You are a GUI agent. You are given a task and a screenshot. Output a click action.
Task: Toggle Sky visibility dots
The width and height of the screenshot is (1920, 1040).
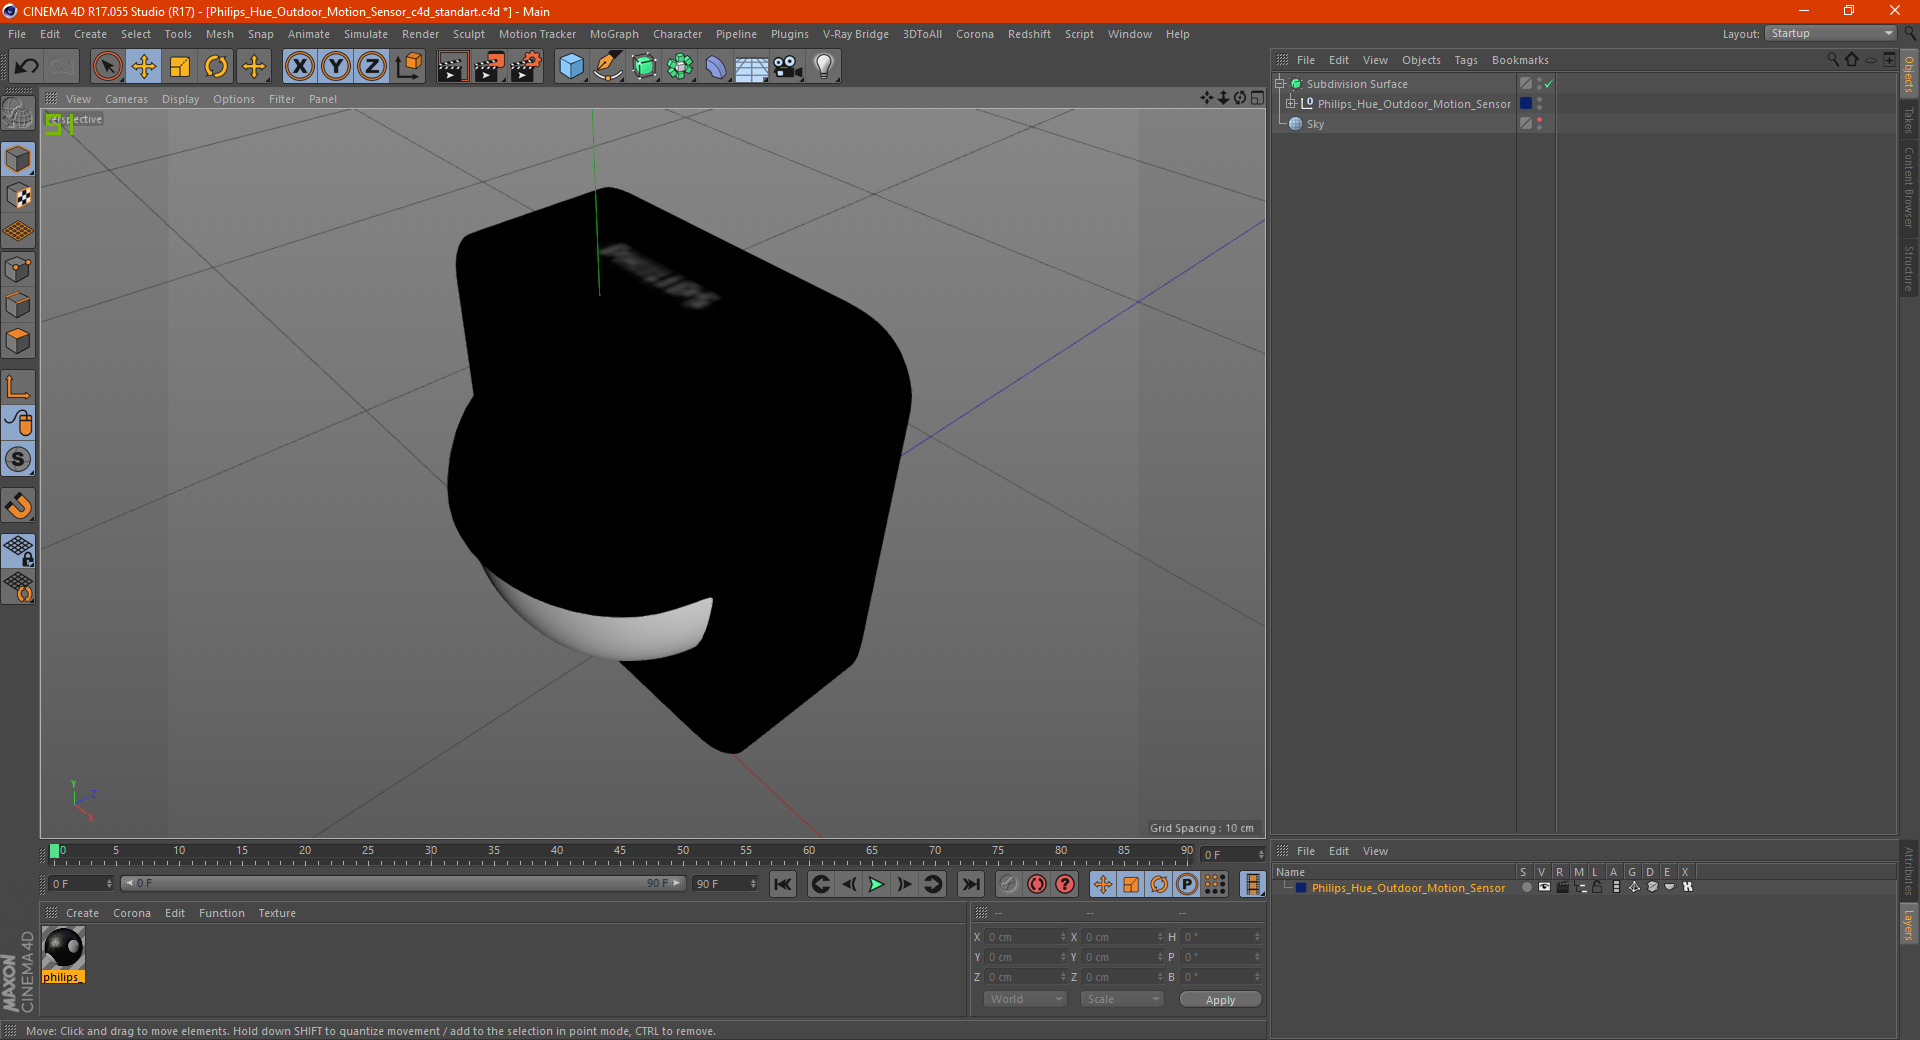[1540, 124]
